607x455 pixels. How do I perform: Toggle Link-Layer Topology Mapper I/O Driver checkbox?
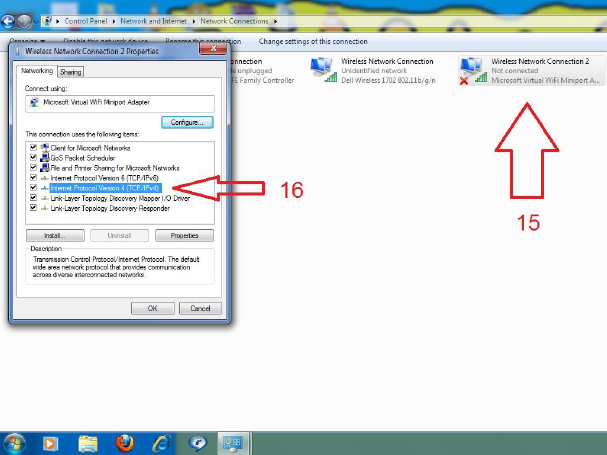point(33,197)
